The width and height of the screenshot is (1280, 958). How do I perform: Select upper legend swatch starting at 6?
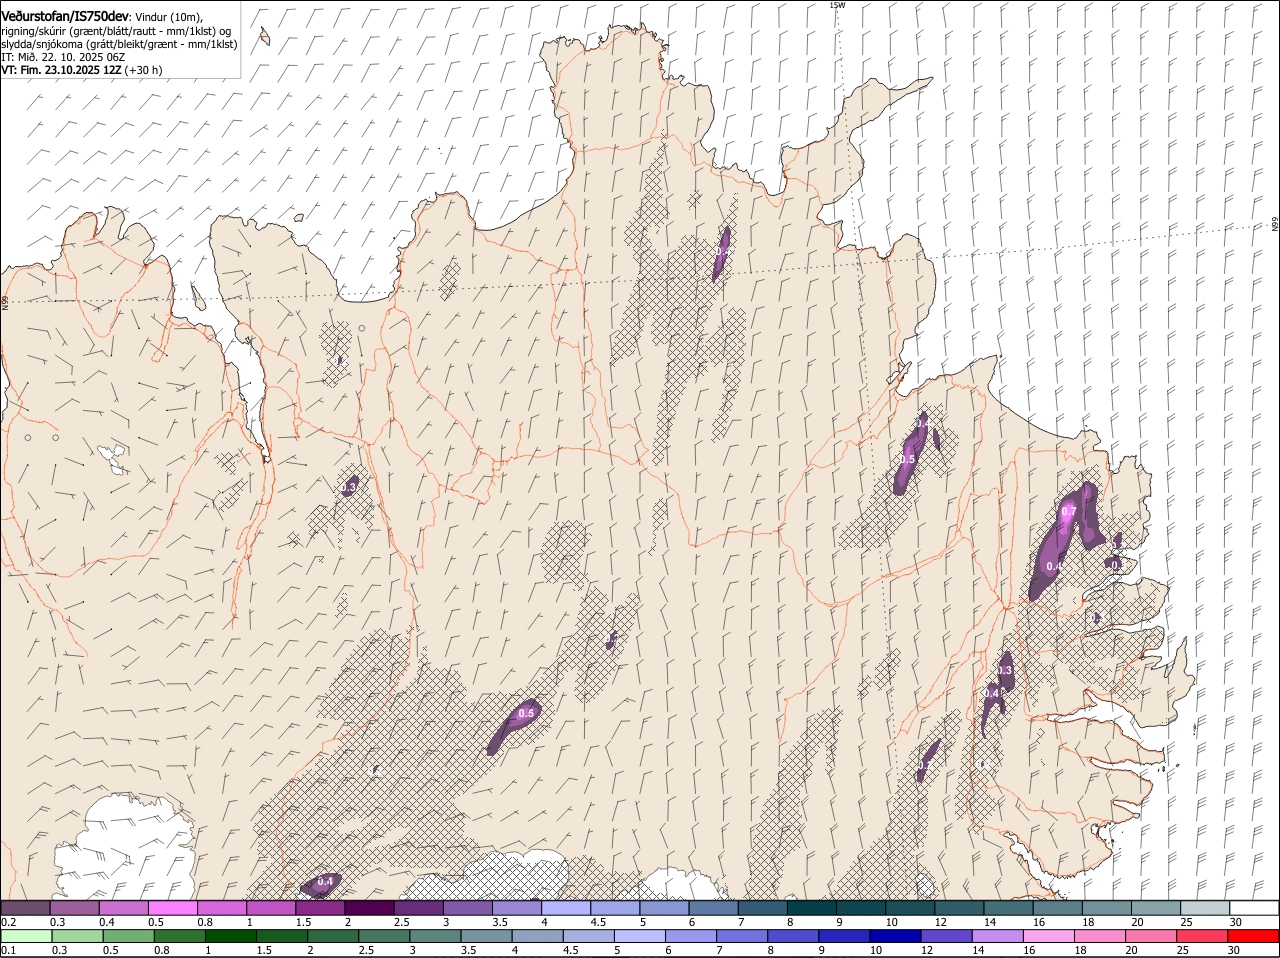click(x=713, y=908)
